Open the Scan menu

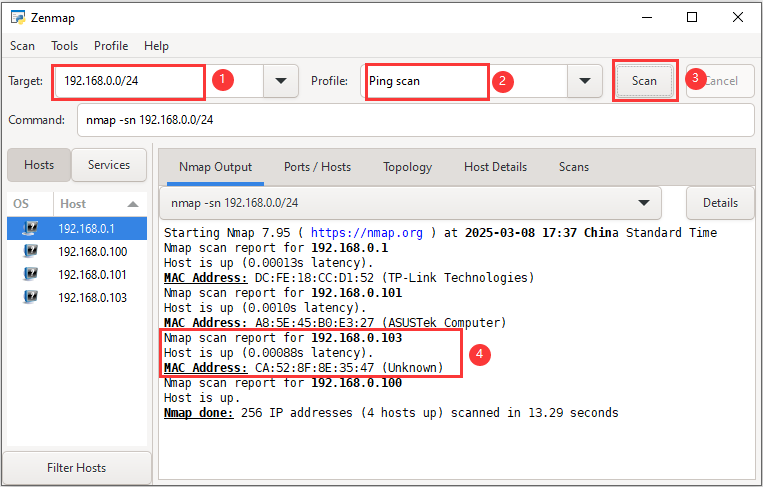click(22, 46)
